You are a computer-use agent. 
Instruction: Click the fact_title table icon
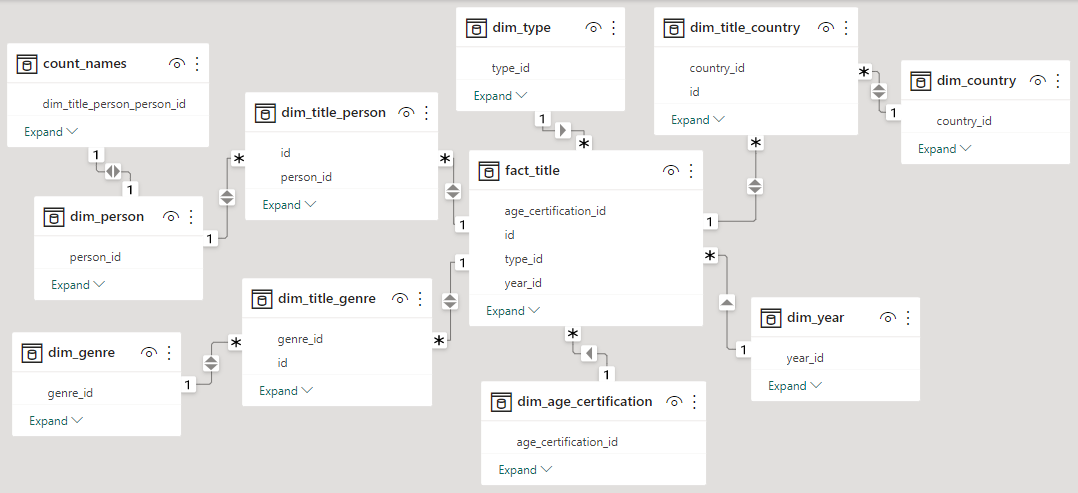(x=488, y=171)
